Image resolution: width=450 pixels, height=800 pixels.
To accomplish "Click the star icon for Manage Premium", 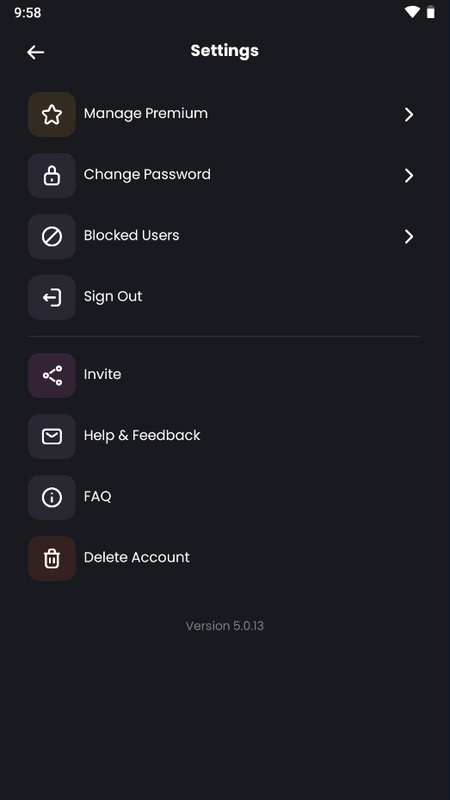I will coord(52,115).
